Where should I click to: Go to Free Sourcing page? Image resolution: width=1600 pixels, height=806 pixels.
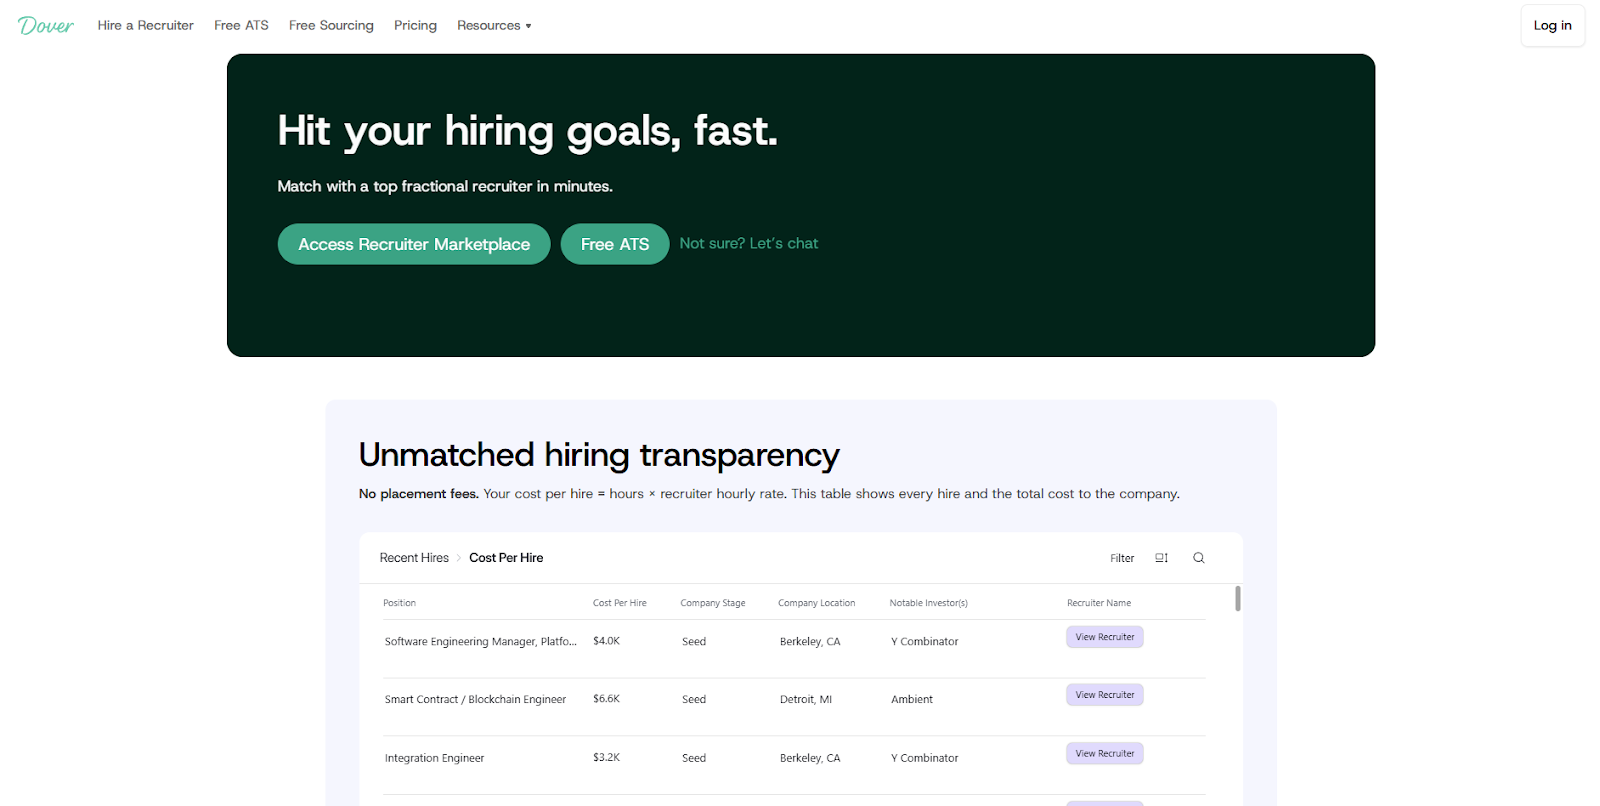(x=331, y=26)
